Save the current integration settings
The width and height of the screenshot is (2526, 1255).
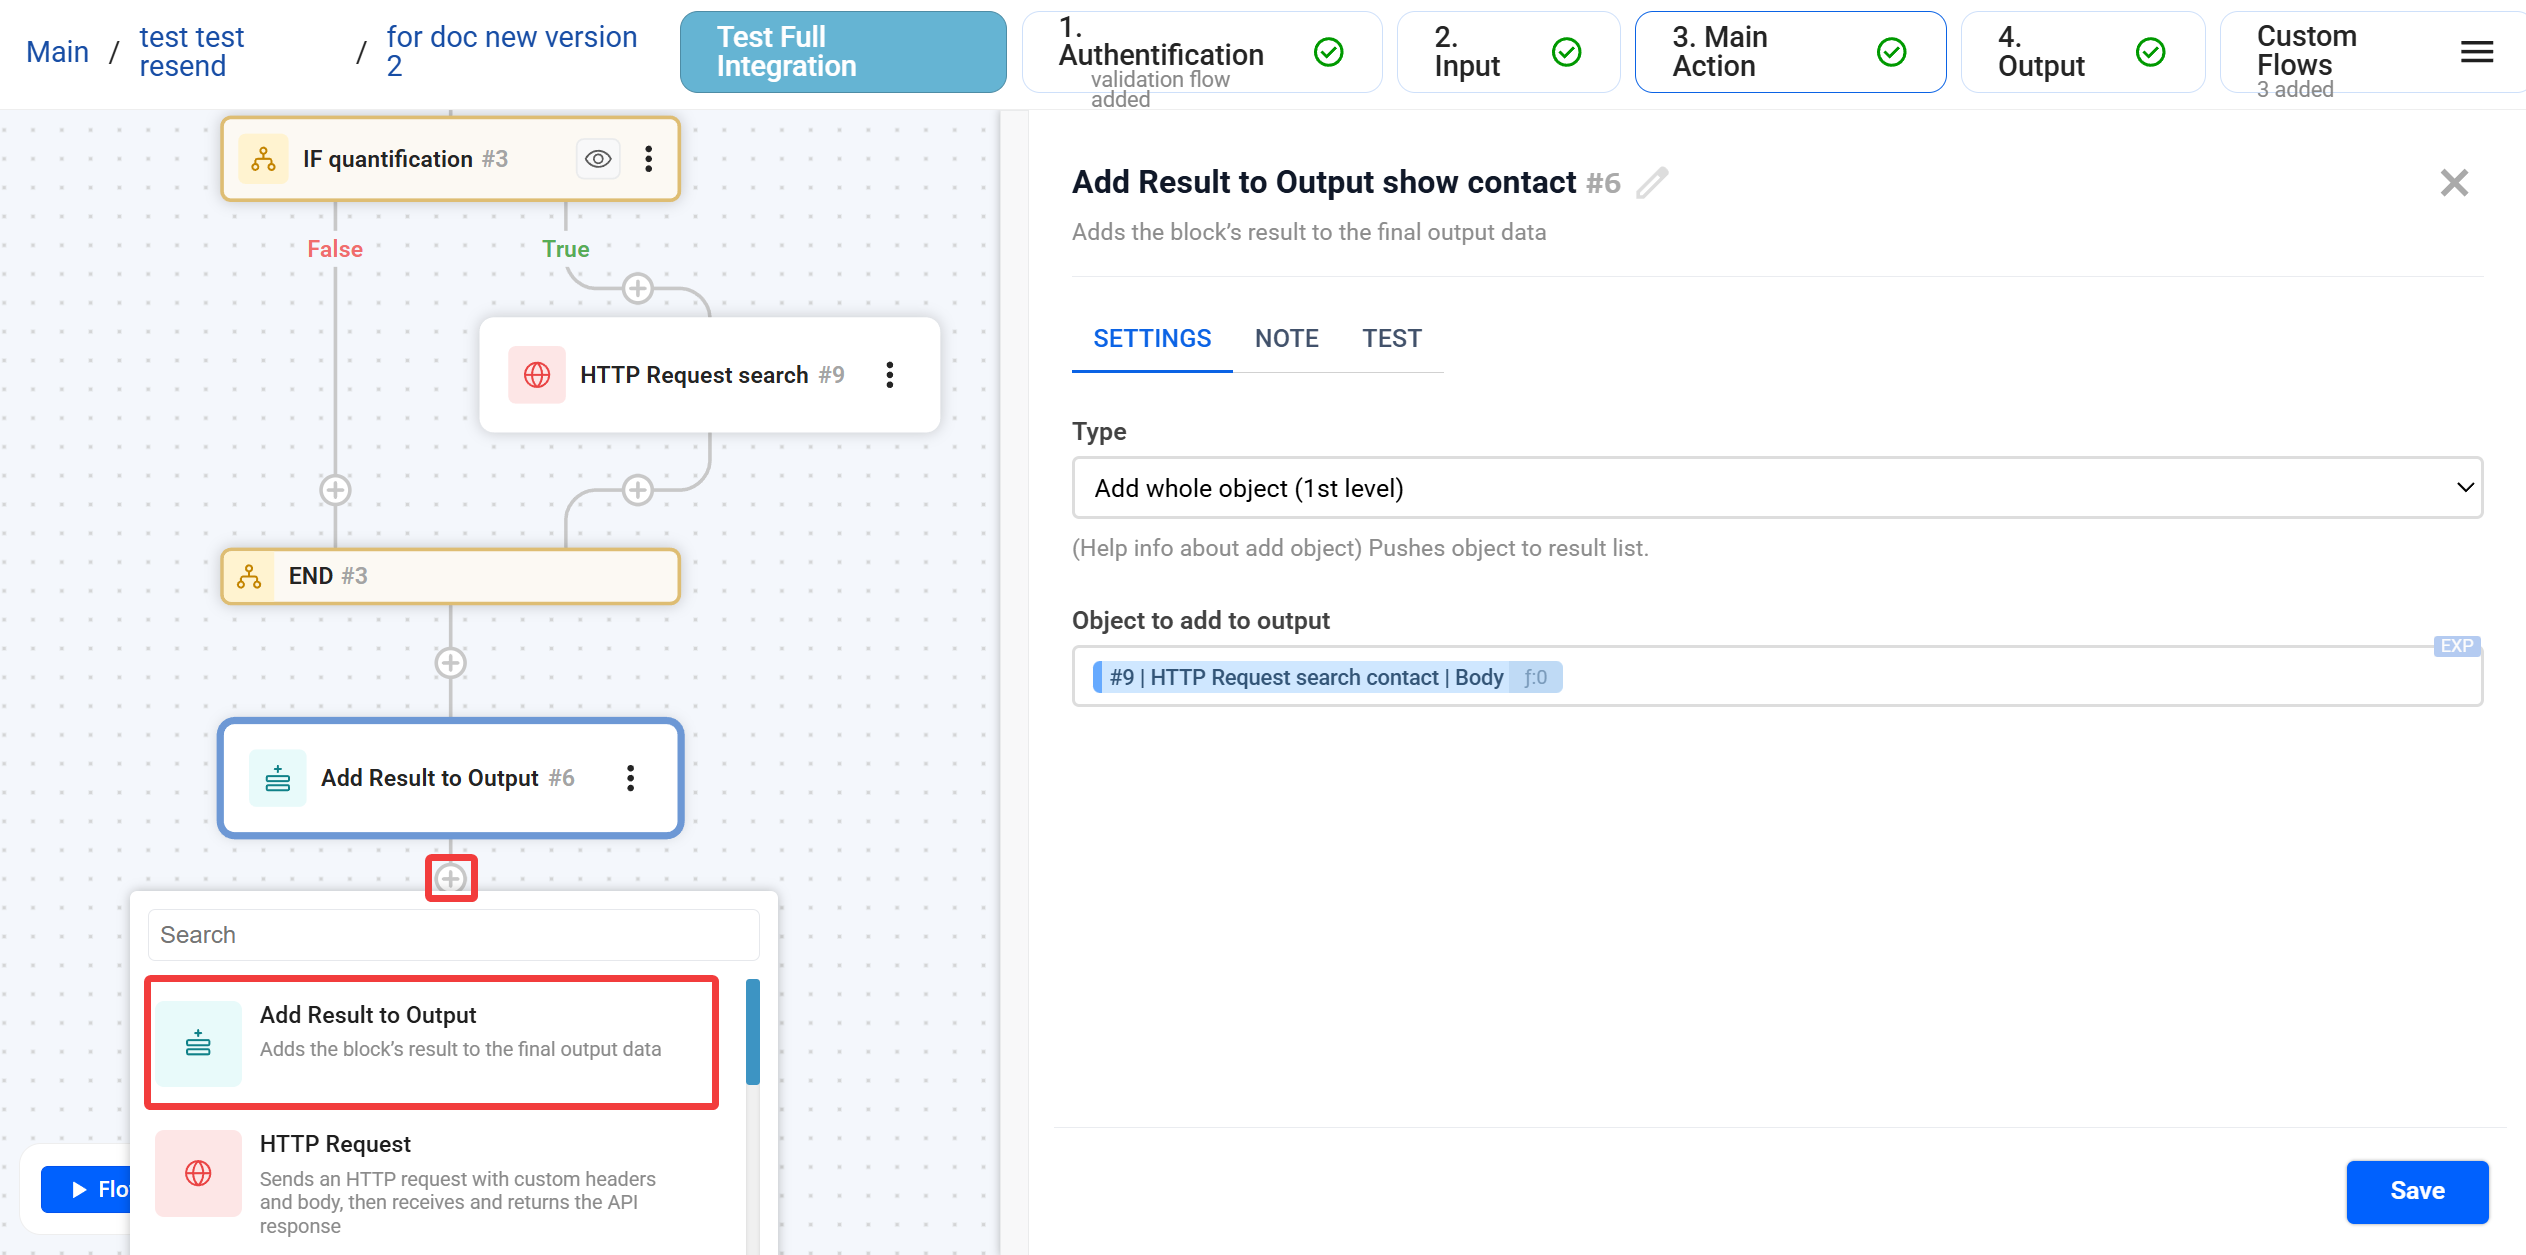coord(2417,1191)
